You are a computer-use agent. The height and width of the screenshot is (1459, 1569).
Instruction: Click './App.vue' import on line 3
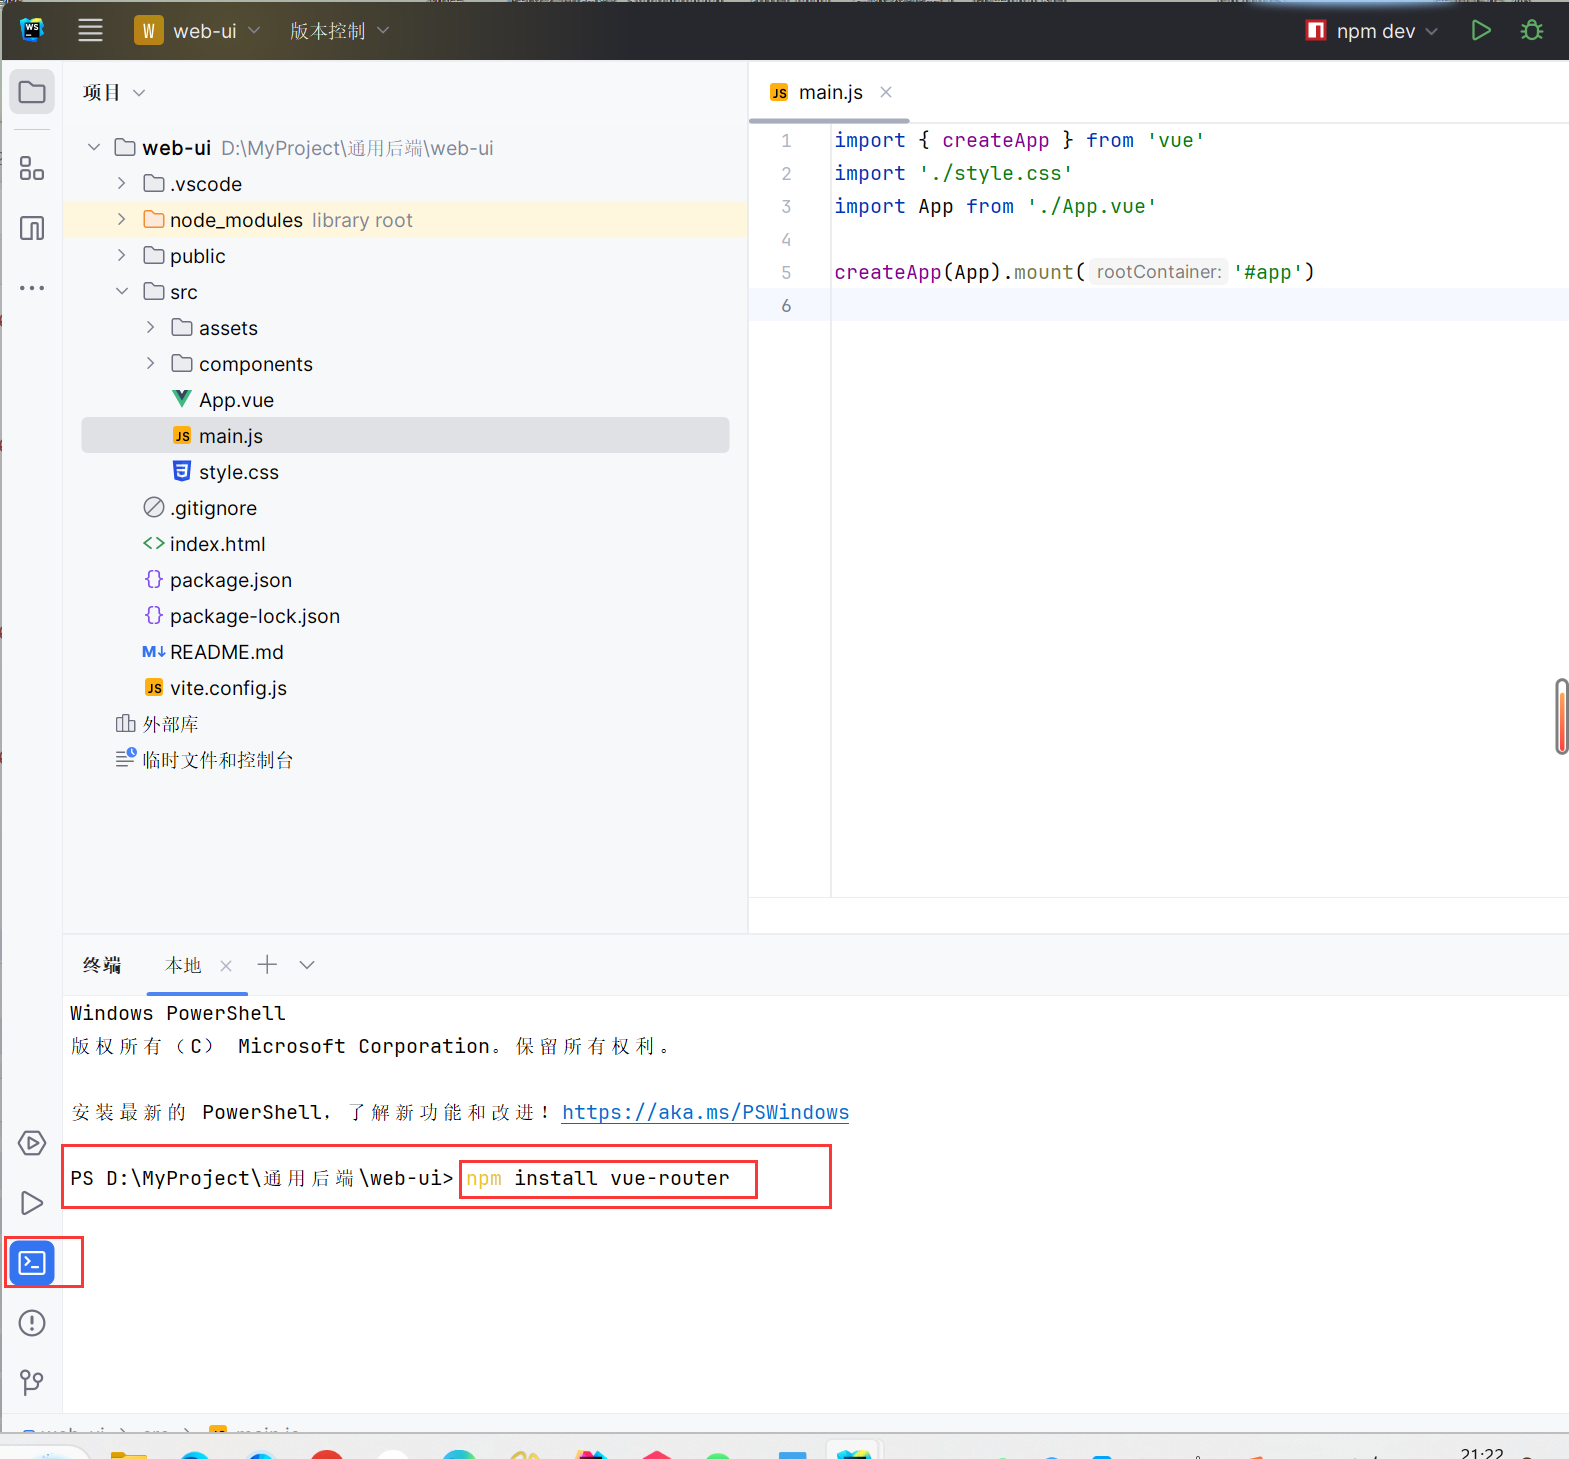click(1092, 206)
